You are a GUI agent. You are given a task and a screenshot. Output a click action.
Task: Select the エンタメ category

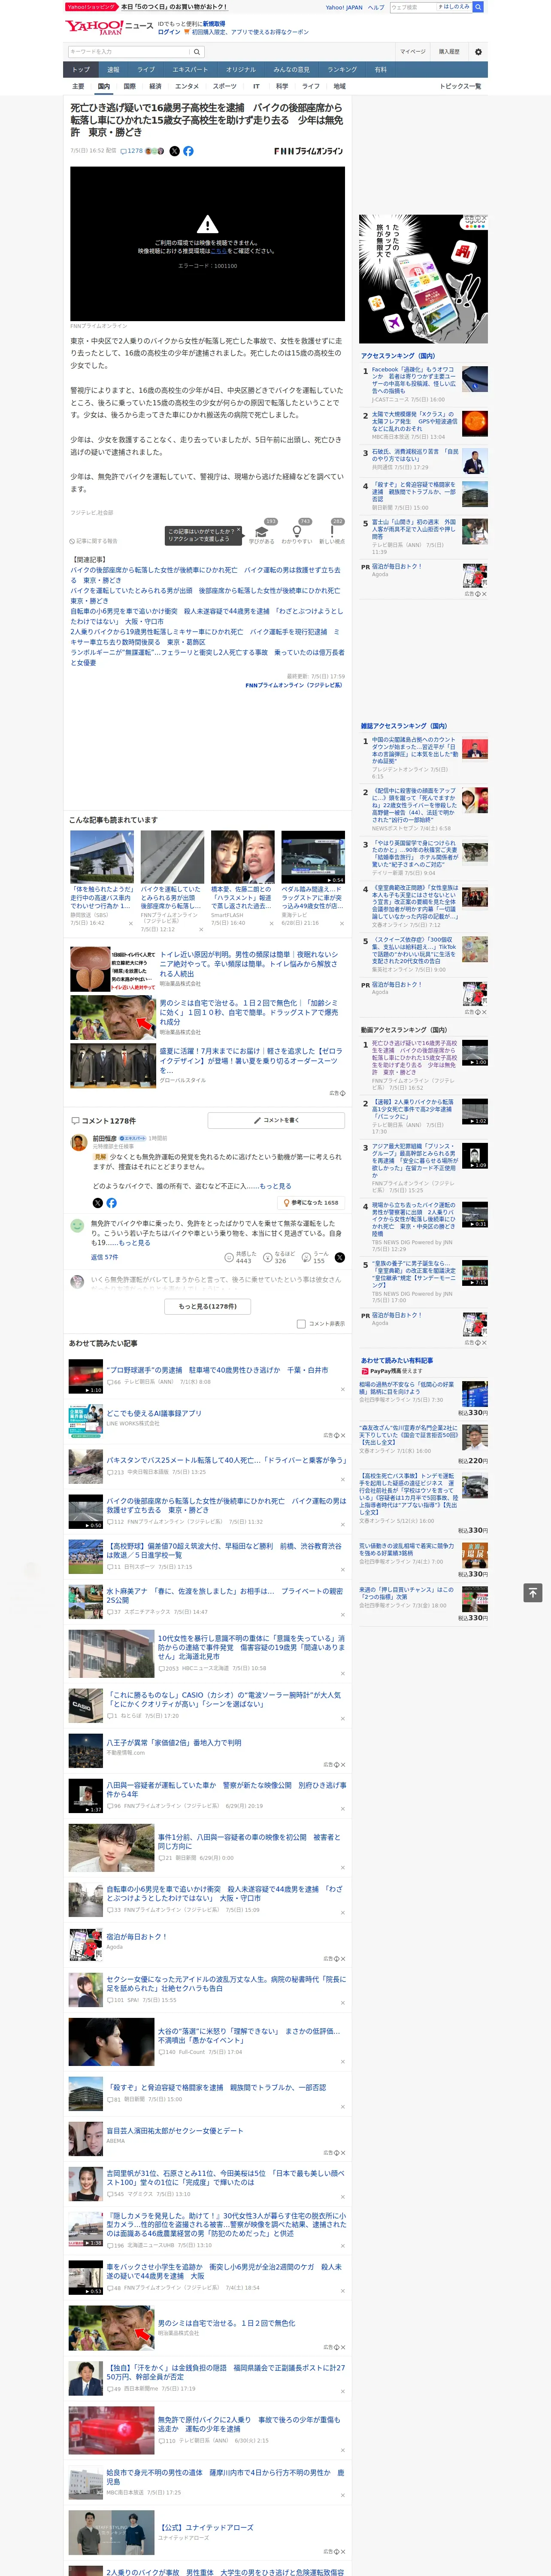(187, 87)
